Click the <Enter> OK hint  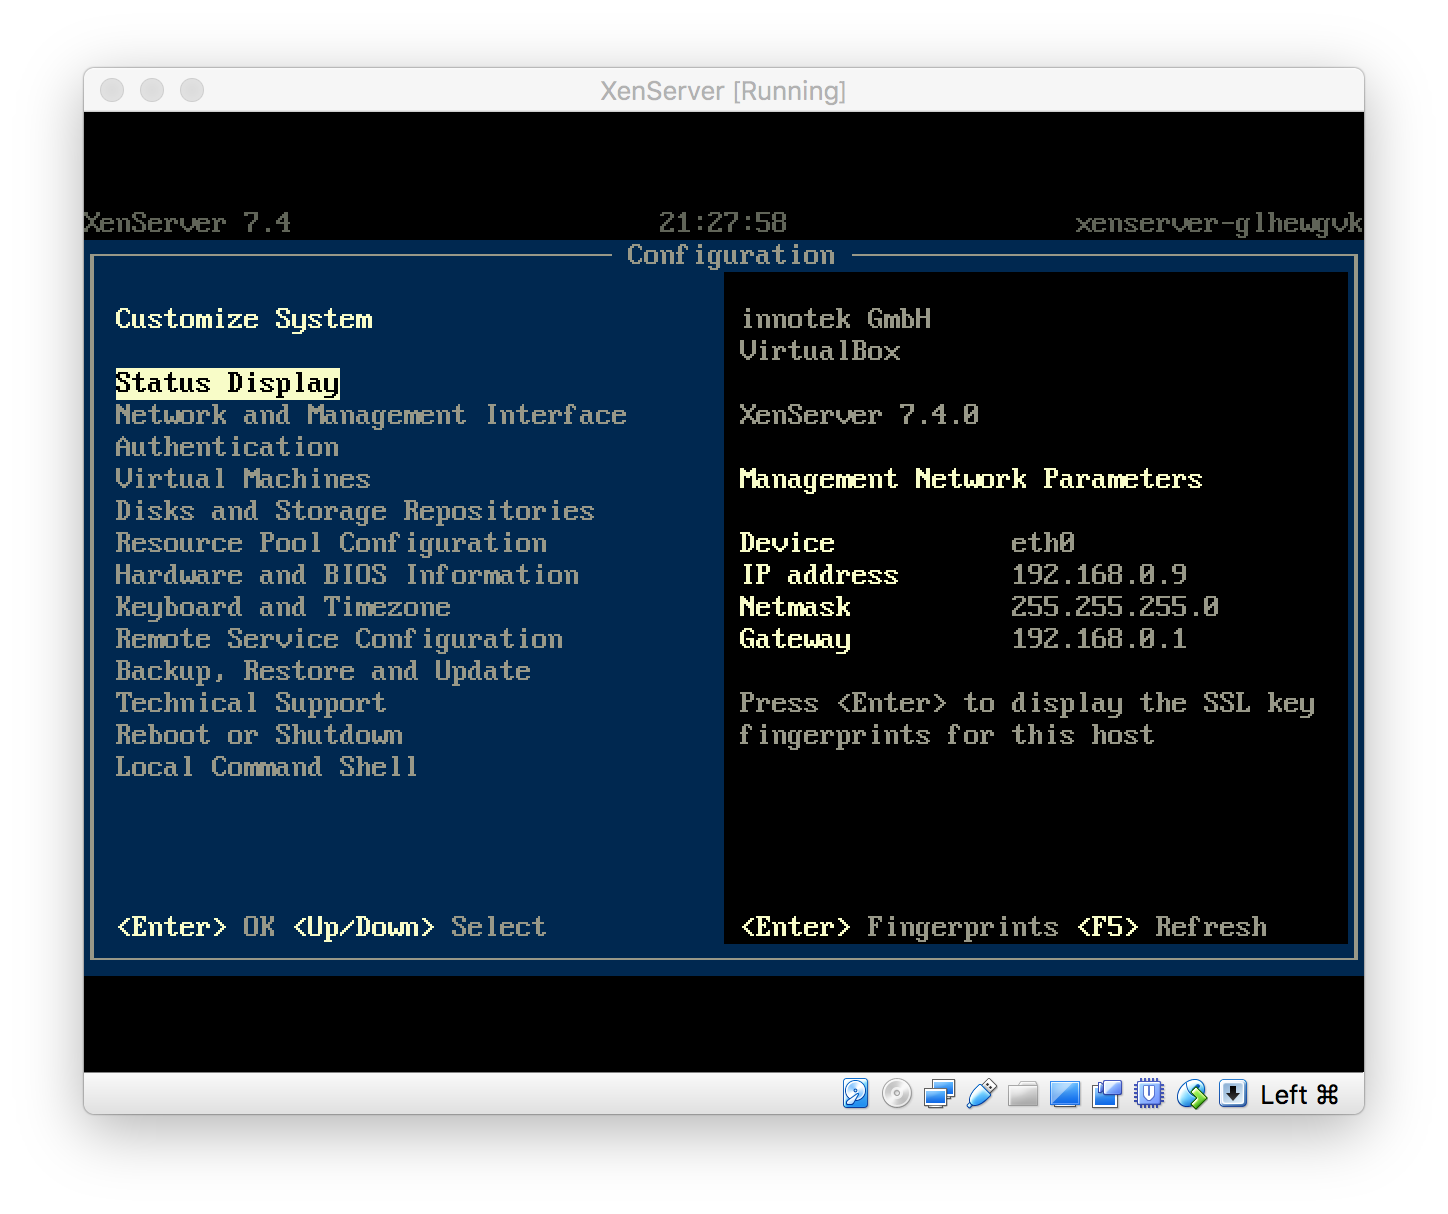[196, 927]
